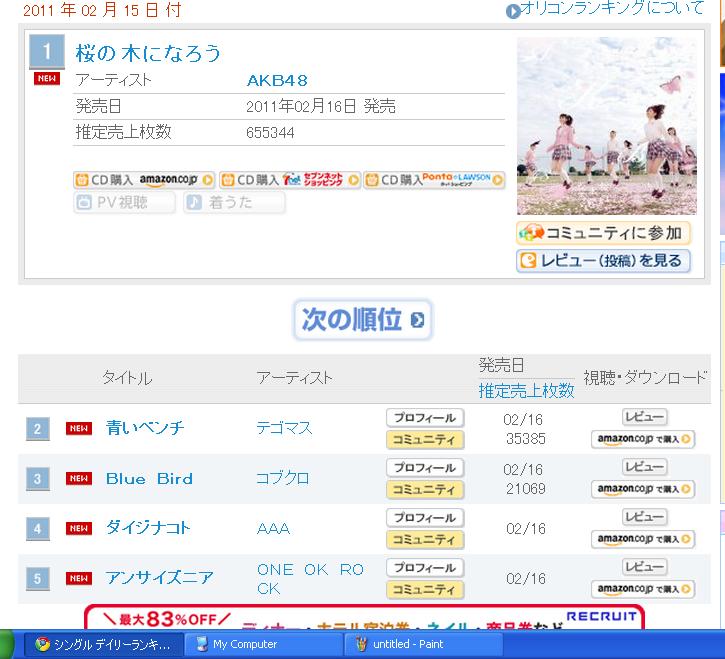Open コミュニティ for ONE OK ROCK
Viewport: 725px width, 659px height.
pos(425,590)
